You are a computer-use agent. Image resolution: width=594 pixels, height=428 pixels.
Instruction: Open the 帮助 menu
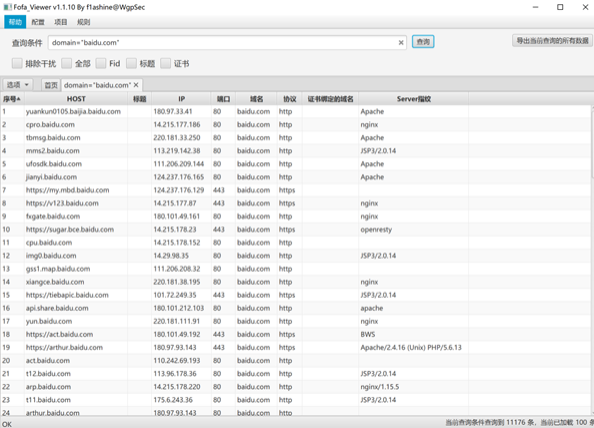click(x=15, y=22)
